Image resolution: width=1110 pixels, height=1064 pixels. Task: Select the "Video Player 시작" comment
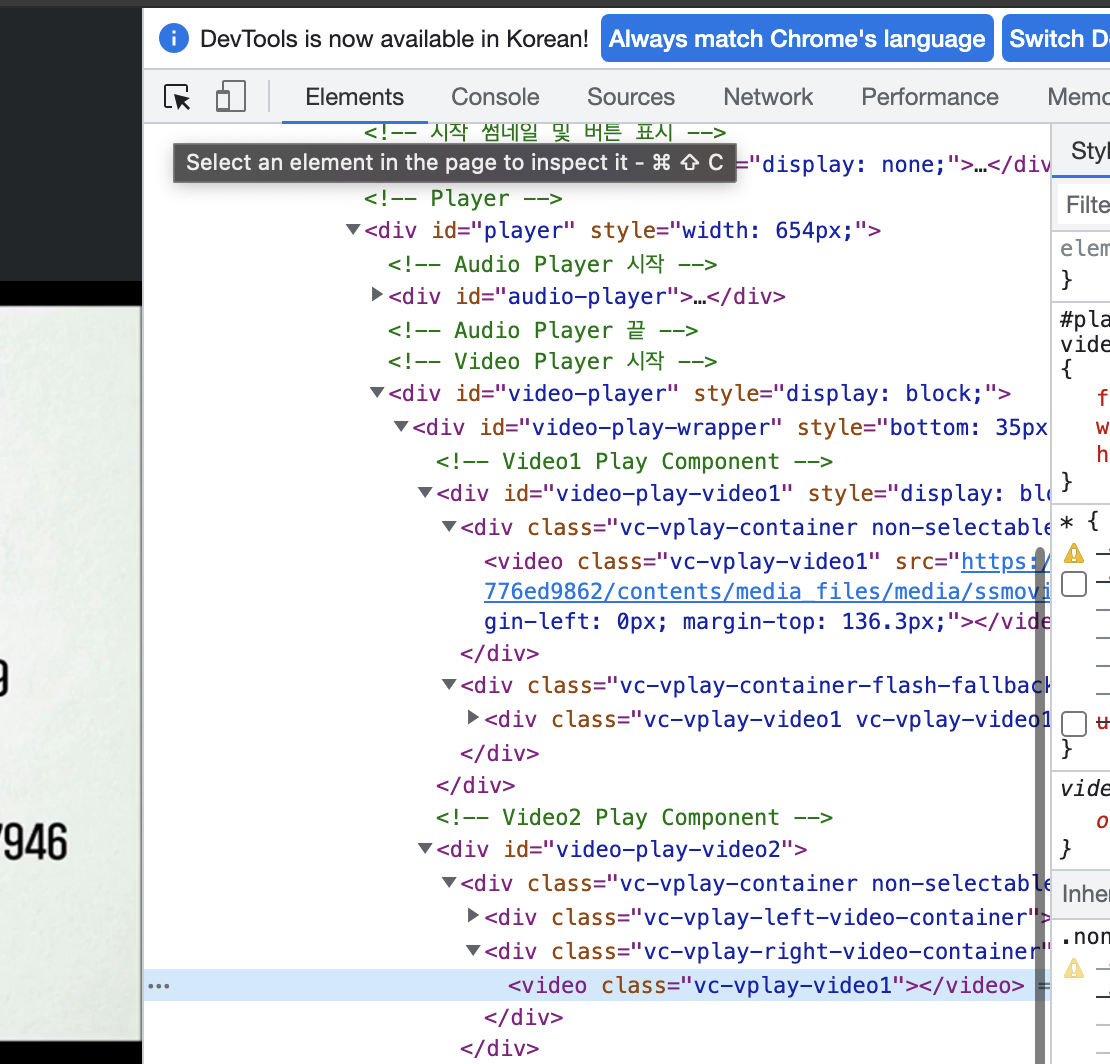552,361
